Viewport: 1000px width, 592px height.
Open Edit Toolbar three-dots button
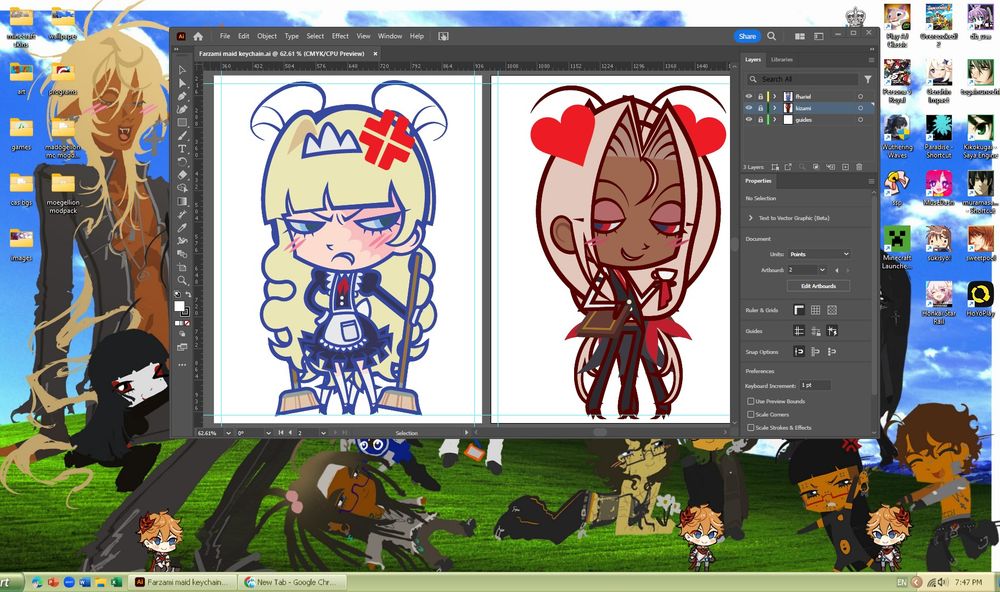coord(182,365)
